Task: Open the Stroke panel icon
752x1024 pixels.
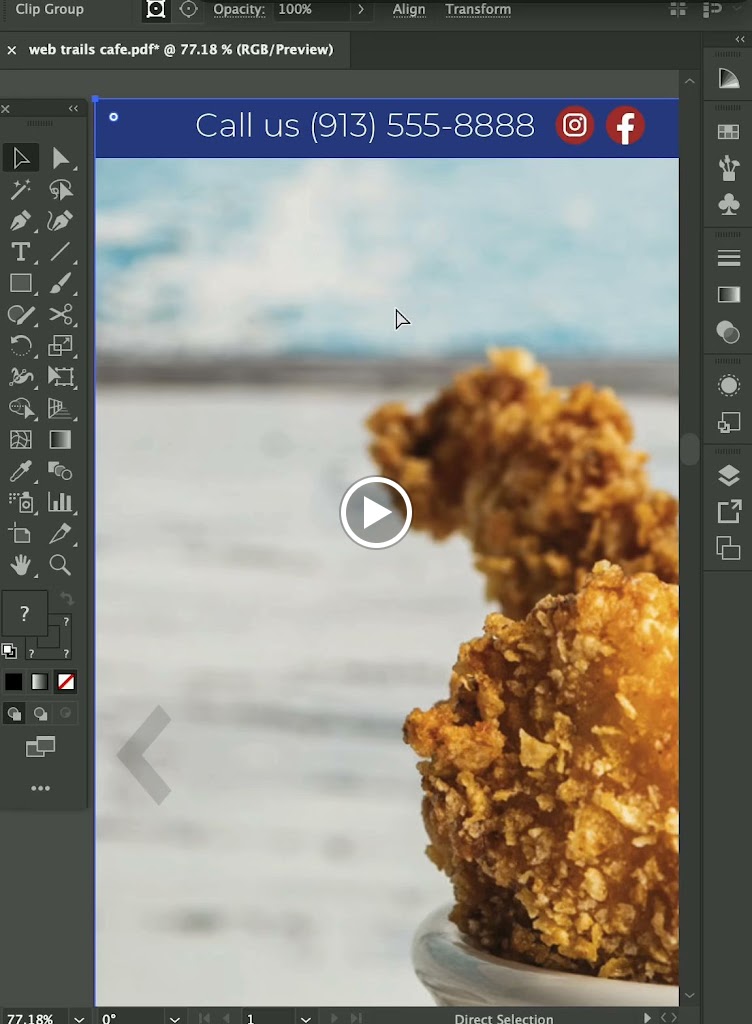Action: 728,258
